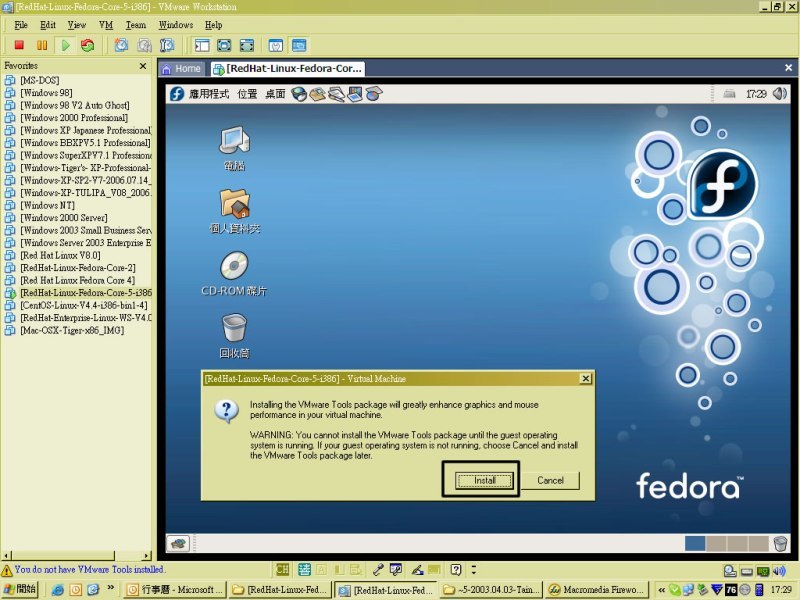Switch to the Home tab
This screenshot has height=600, width=800.
(x=182, y=69)
